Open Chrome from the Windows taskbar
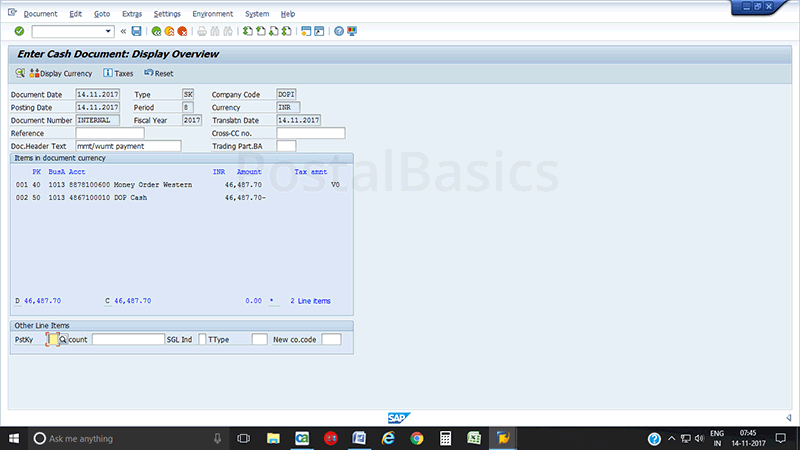Screen dimensions: 800x450 click(x=417, y=438)
